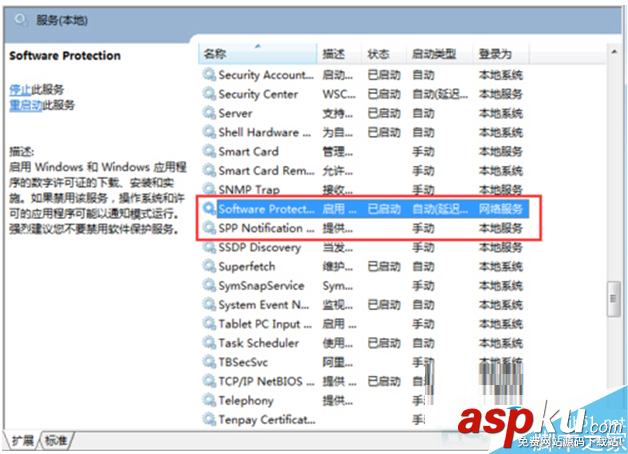Click the SPP Notification gear icon
The image size is (628, 454).
[209, 228]
